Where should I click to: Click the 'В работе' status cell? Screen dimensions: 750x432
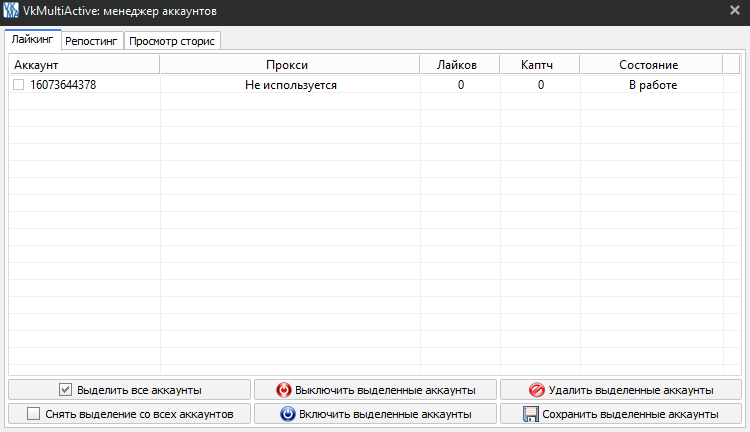coord(652,85)
